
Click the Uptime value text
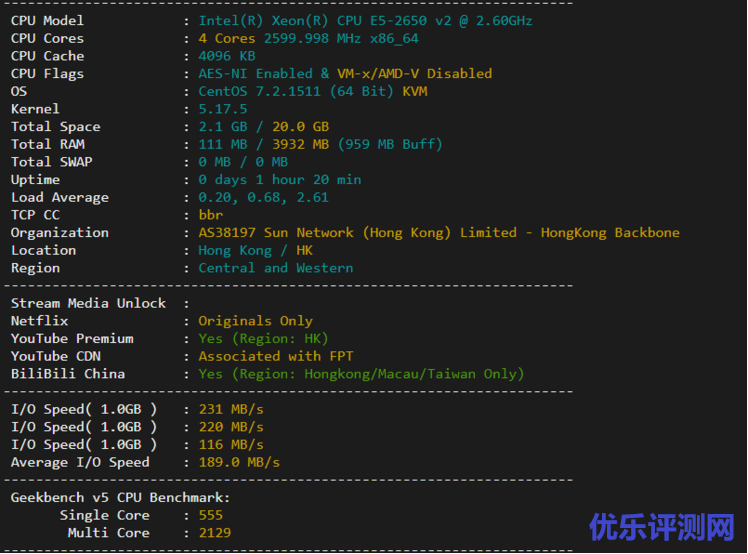pos(280,180)
